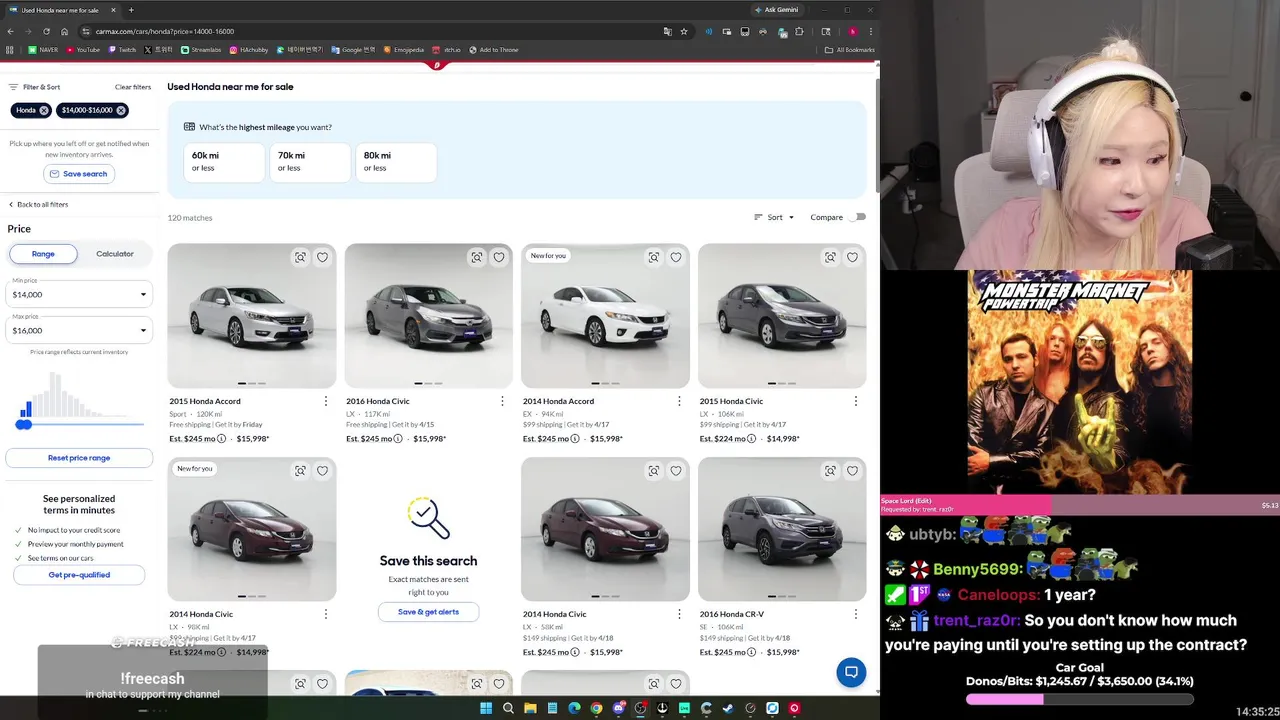
Task: Choose 60k mi or less mileage
Action: [224, 162]
